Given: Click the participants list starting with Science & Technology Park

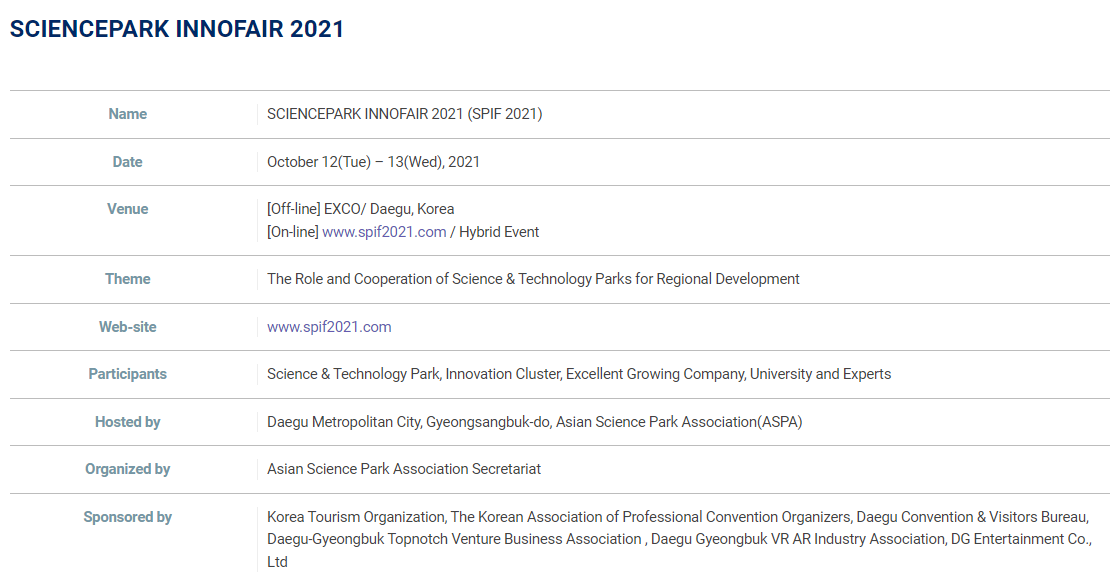Looking at the screenshot, I should click(578, 374).
